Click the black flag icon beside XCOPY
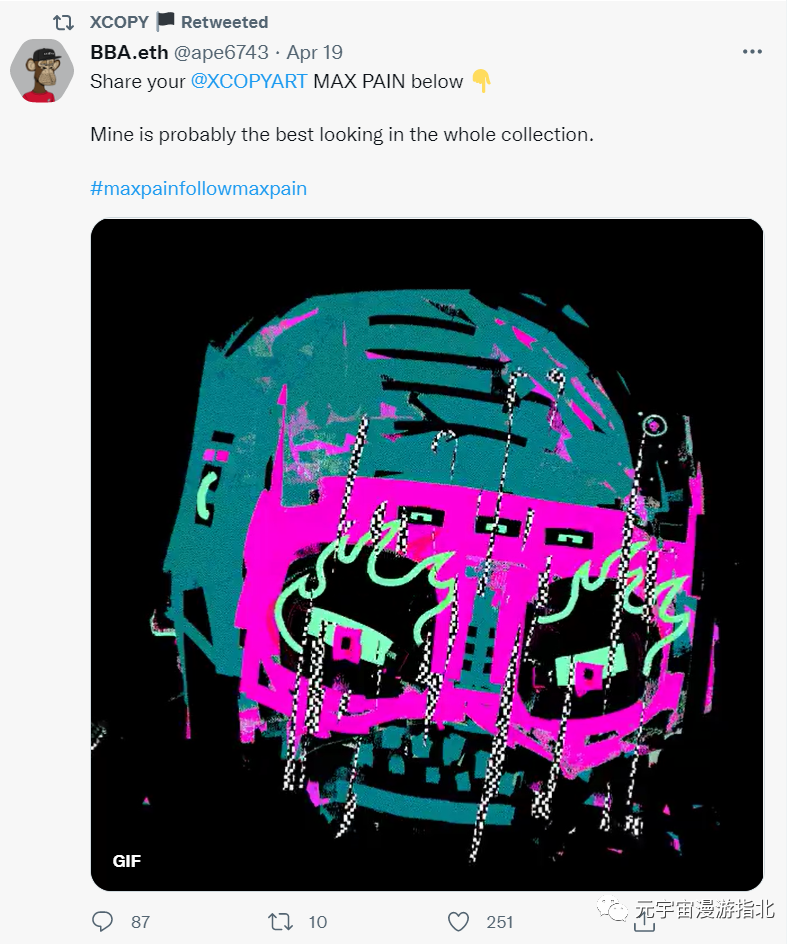The height and width of the screenshot is (944, 800). 165,22
